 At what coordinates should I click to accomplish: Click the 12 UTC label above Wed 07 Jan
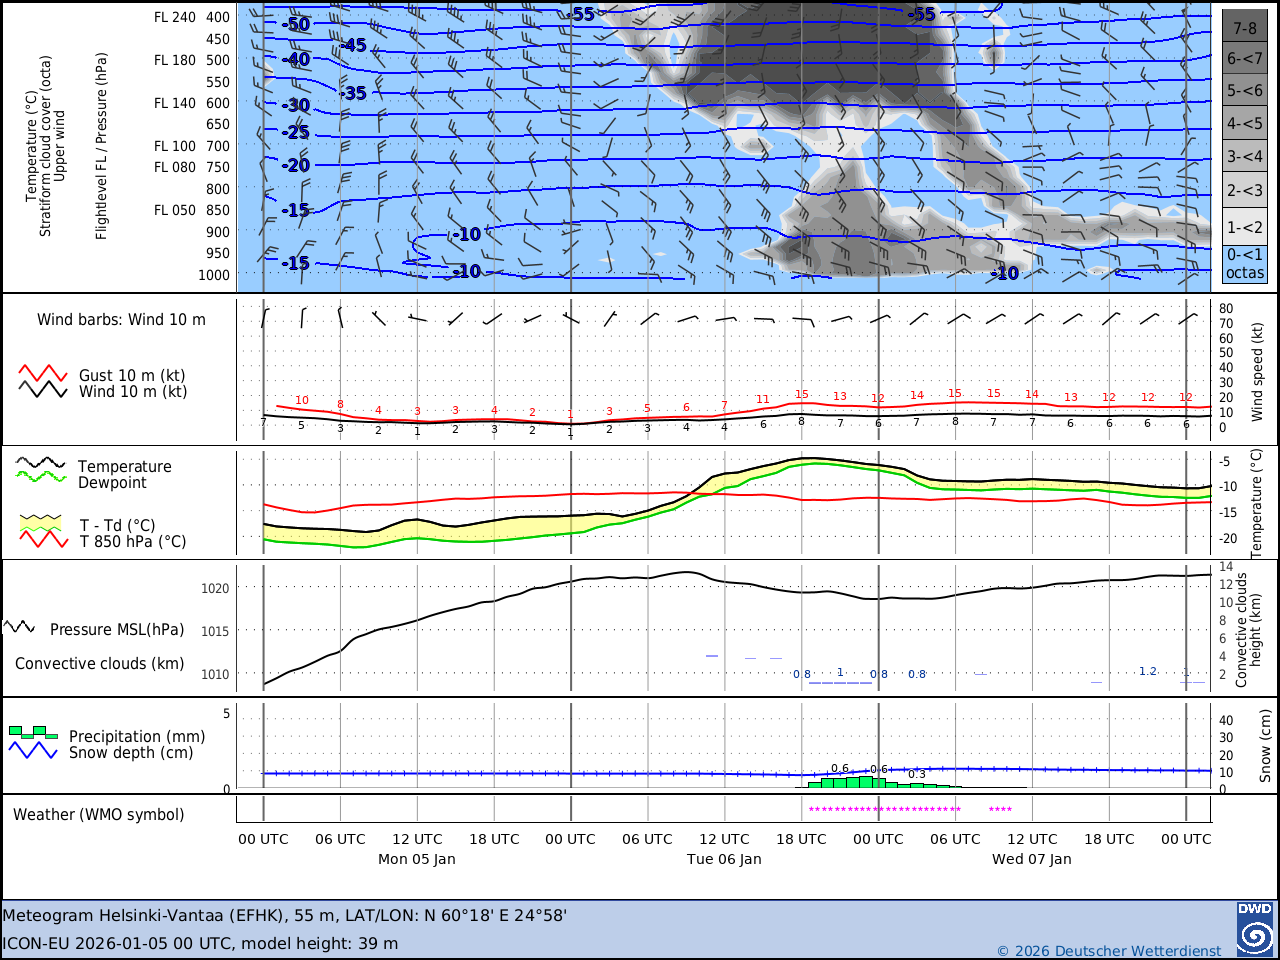pos(1032,840)
